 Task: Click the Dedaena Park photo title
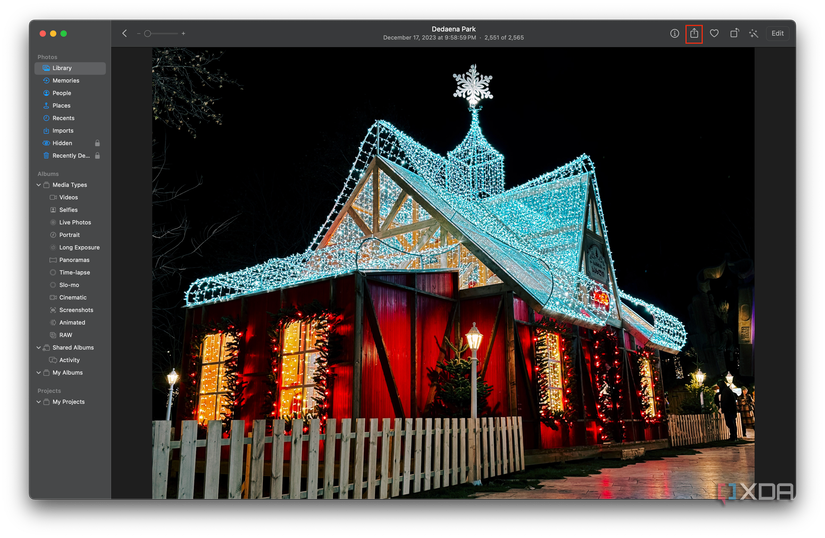[454, 29]
